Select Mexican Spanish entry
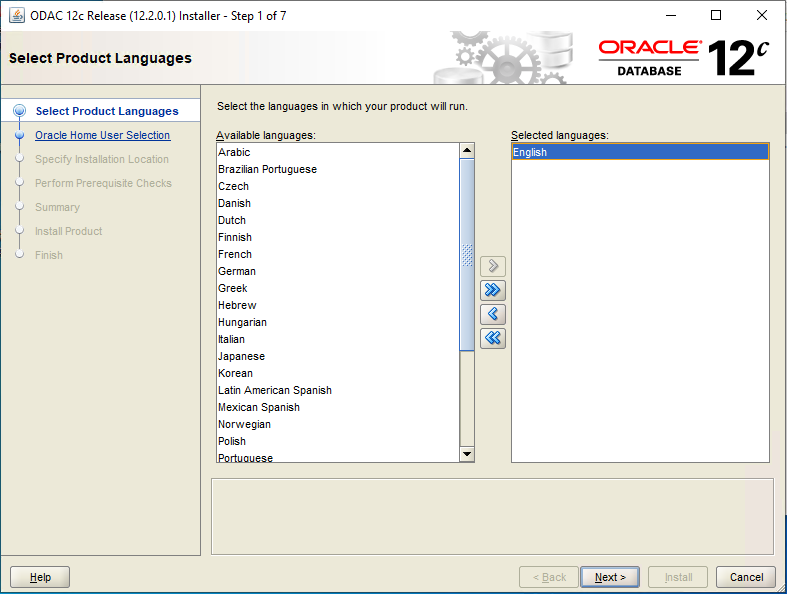This screenshot has width=787, height=594. click(x=338, y=408)
